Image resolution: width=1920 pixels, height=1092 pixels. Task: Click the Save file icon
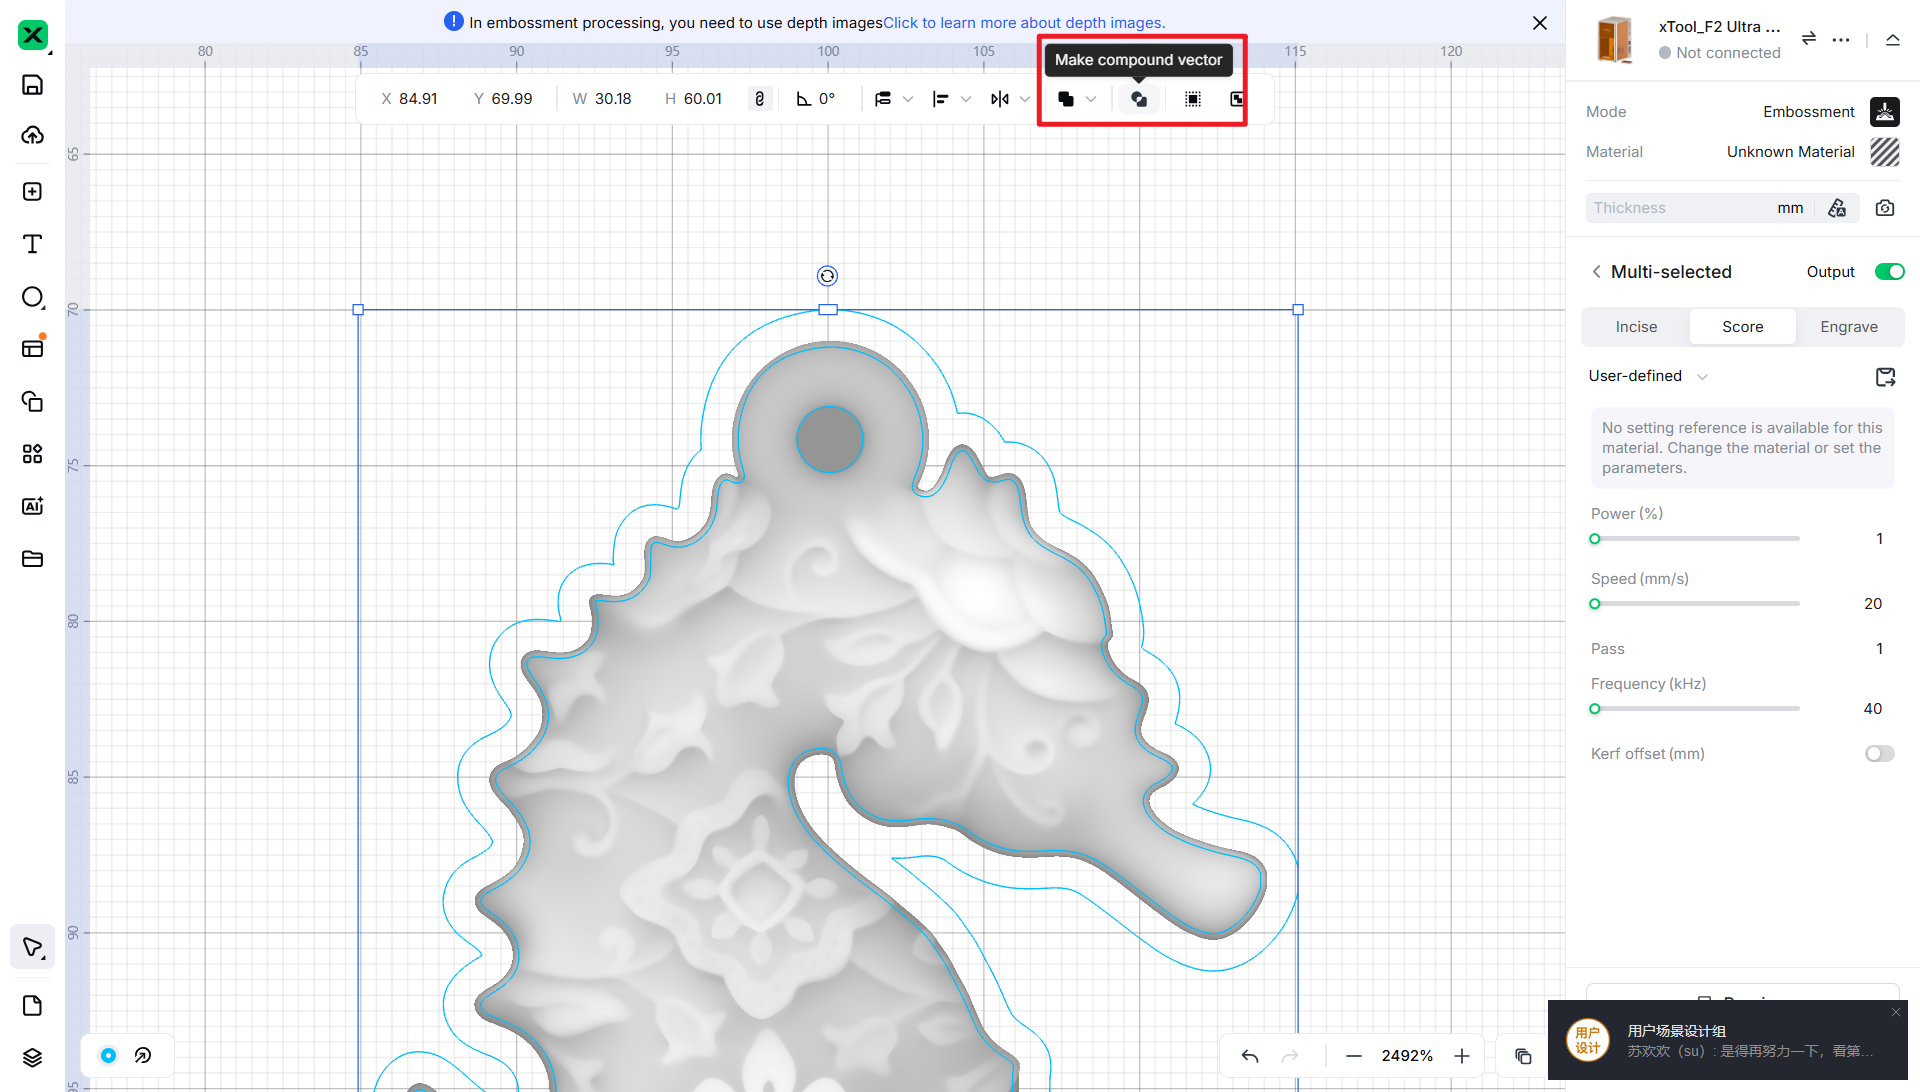pyautogui.click(x=32, y=85)
